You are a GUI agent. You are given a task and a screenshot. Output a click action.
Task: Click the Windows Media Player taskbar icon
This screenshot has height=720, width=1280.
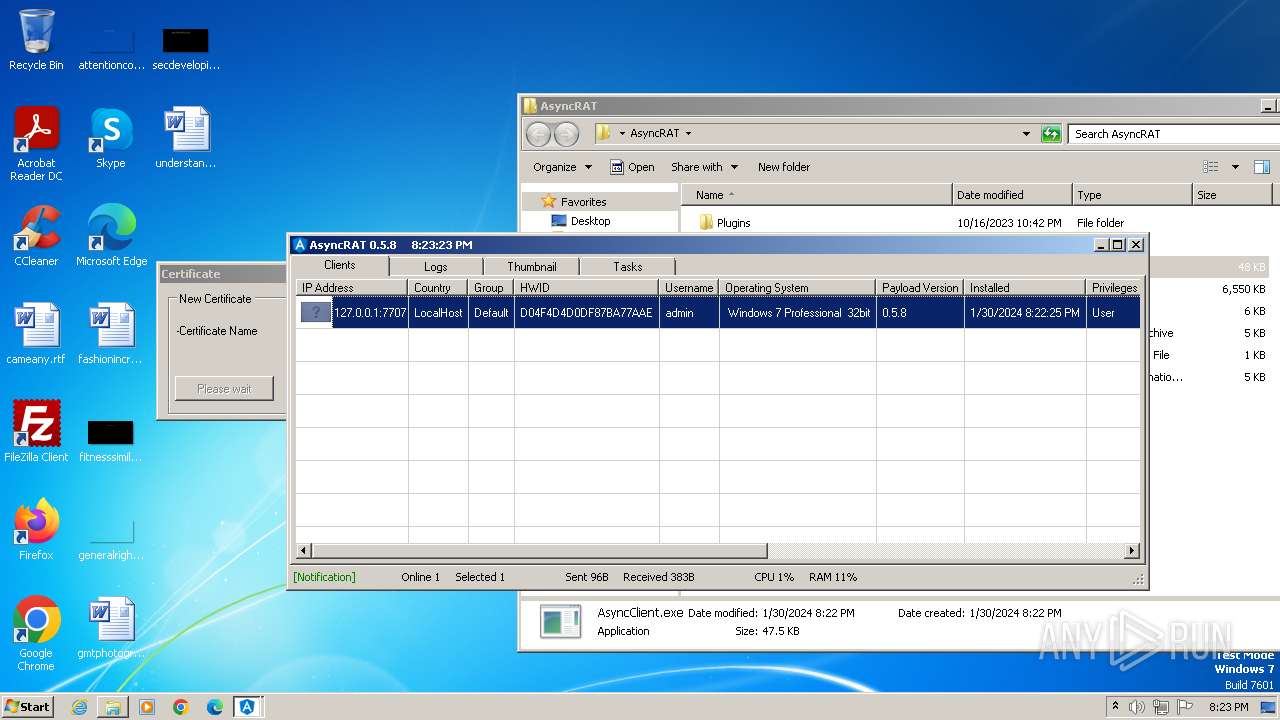pos(147,707)
